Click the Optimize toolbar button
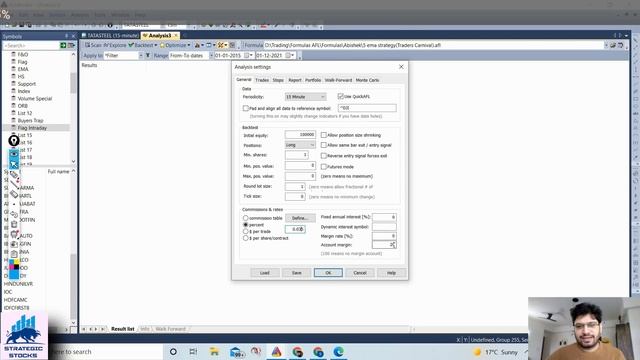Image resolution: width=640 pixels, height=360 pixels. tap(173, 45)
